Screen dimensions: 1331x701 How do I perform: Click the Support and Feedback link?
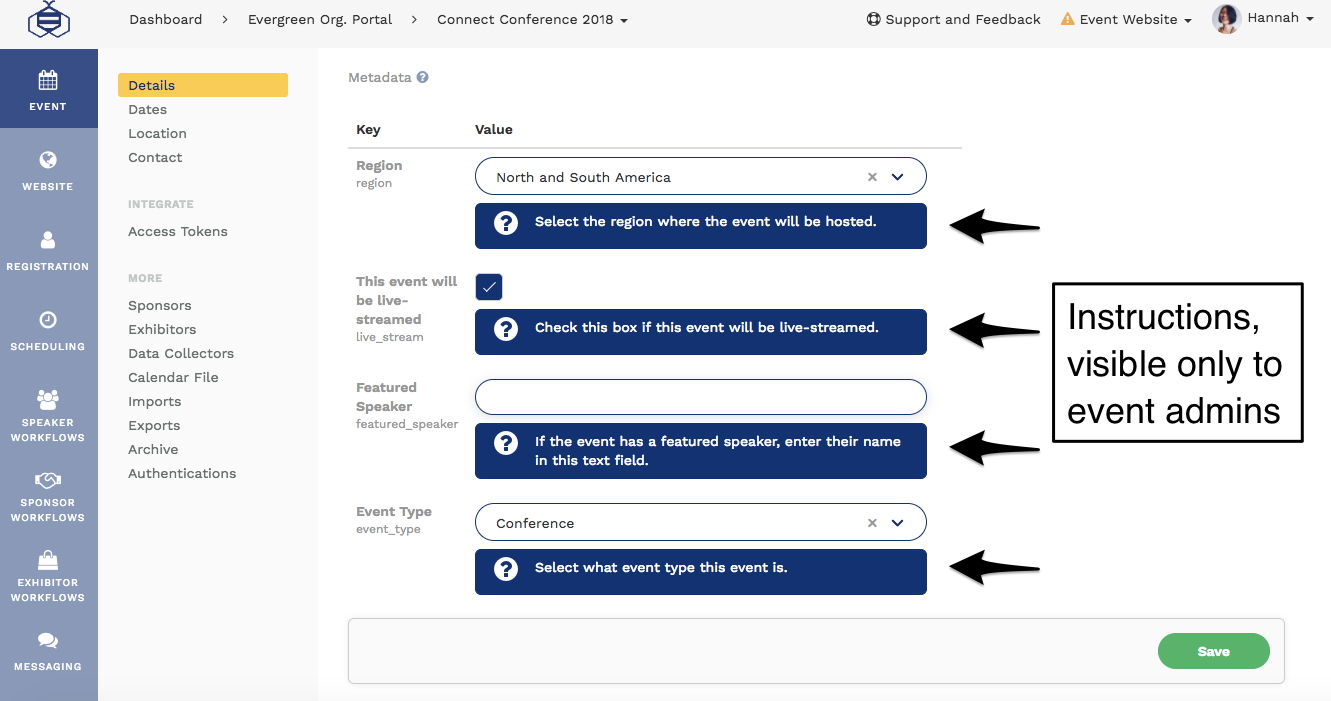[x=963, y=19]
